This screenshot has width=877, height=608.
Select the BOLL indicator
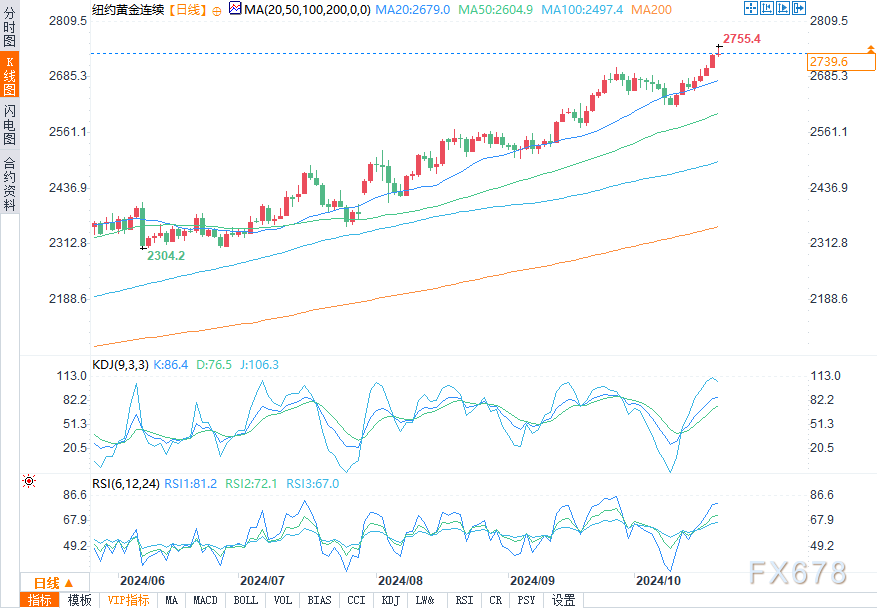click(245, 600)
